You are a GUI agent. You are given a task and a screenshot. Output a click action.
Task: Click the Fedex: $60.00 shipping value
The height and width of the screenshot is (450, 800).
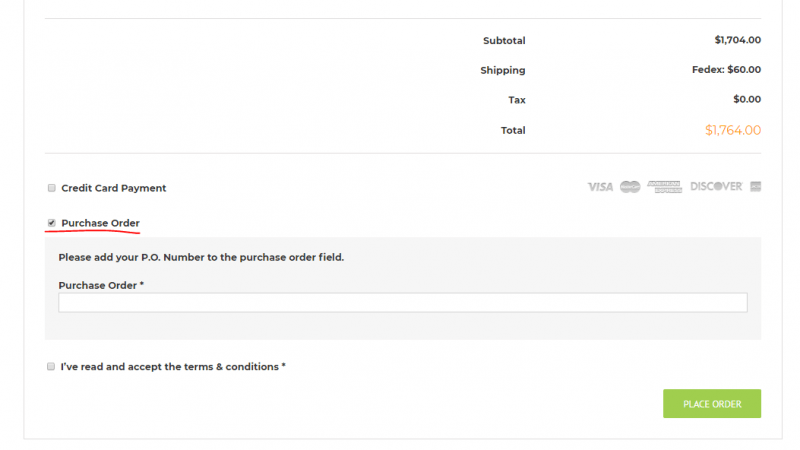pos(726,70)
